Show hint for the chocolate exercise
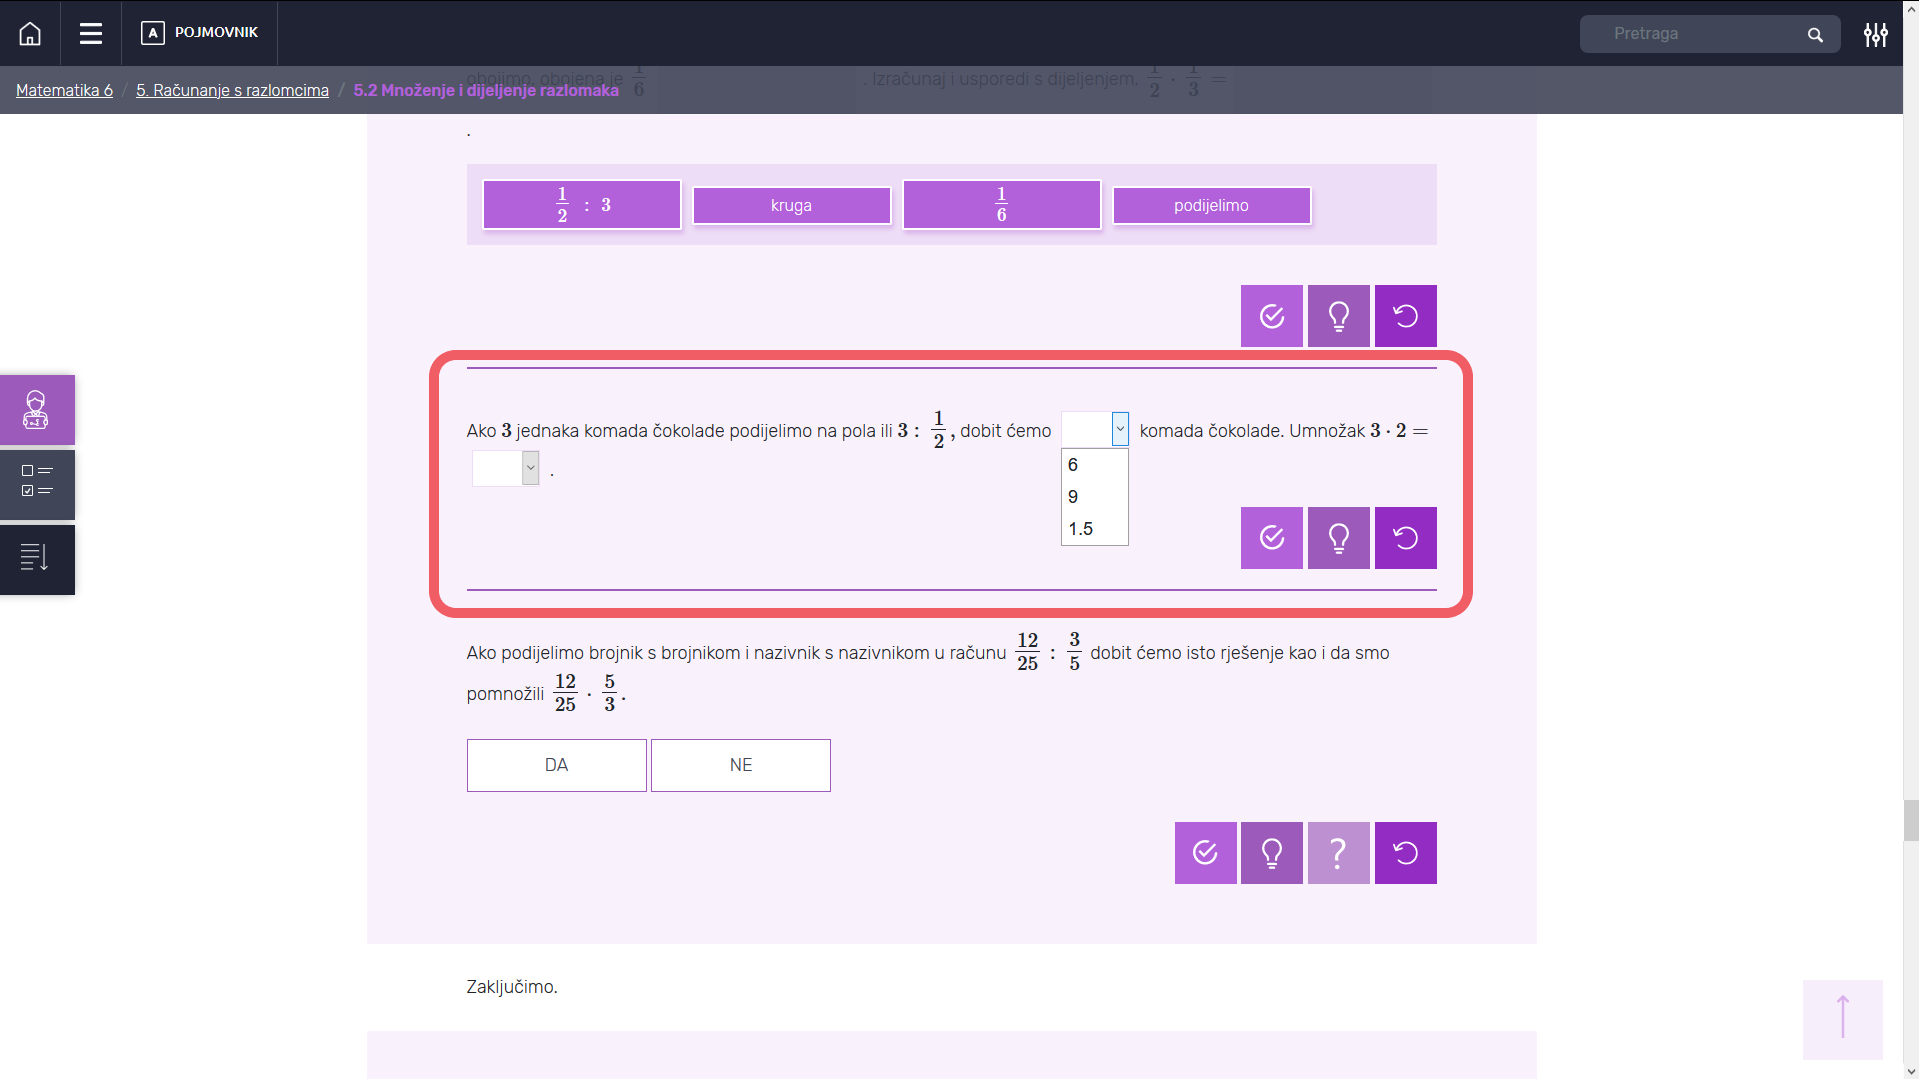Screen dimensions: 1919x1079 tap(1338, 538)
